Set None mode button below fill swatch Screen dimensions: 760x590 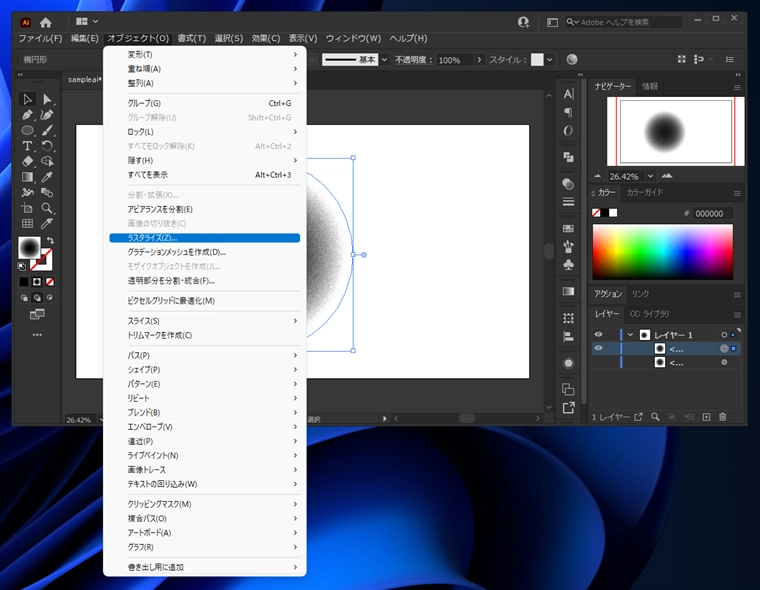point(49,282)
